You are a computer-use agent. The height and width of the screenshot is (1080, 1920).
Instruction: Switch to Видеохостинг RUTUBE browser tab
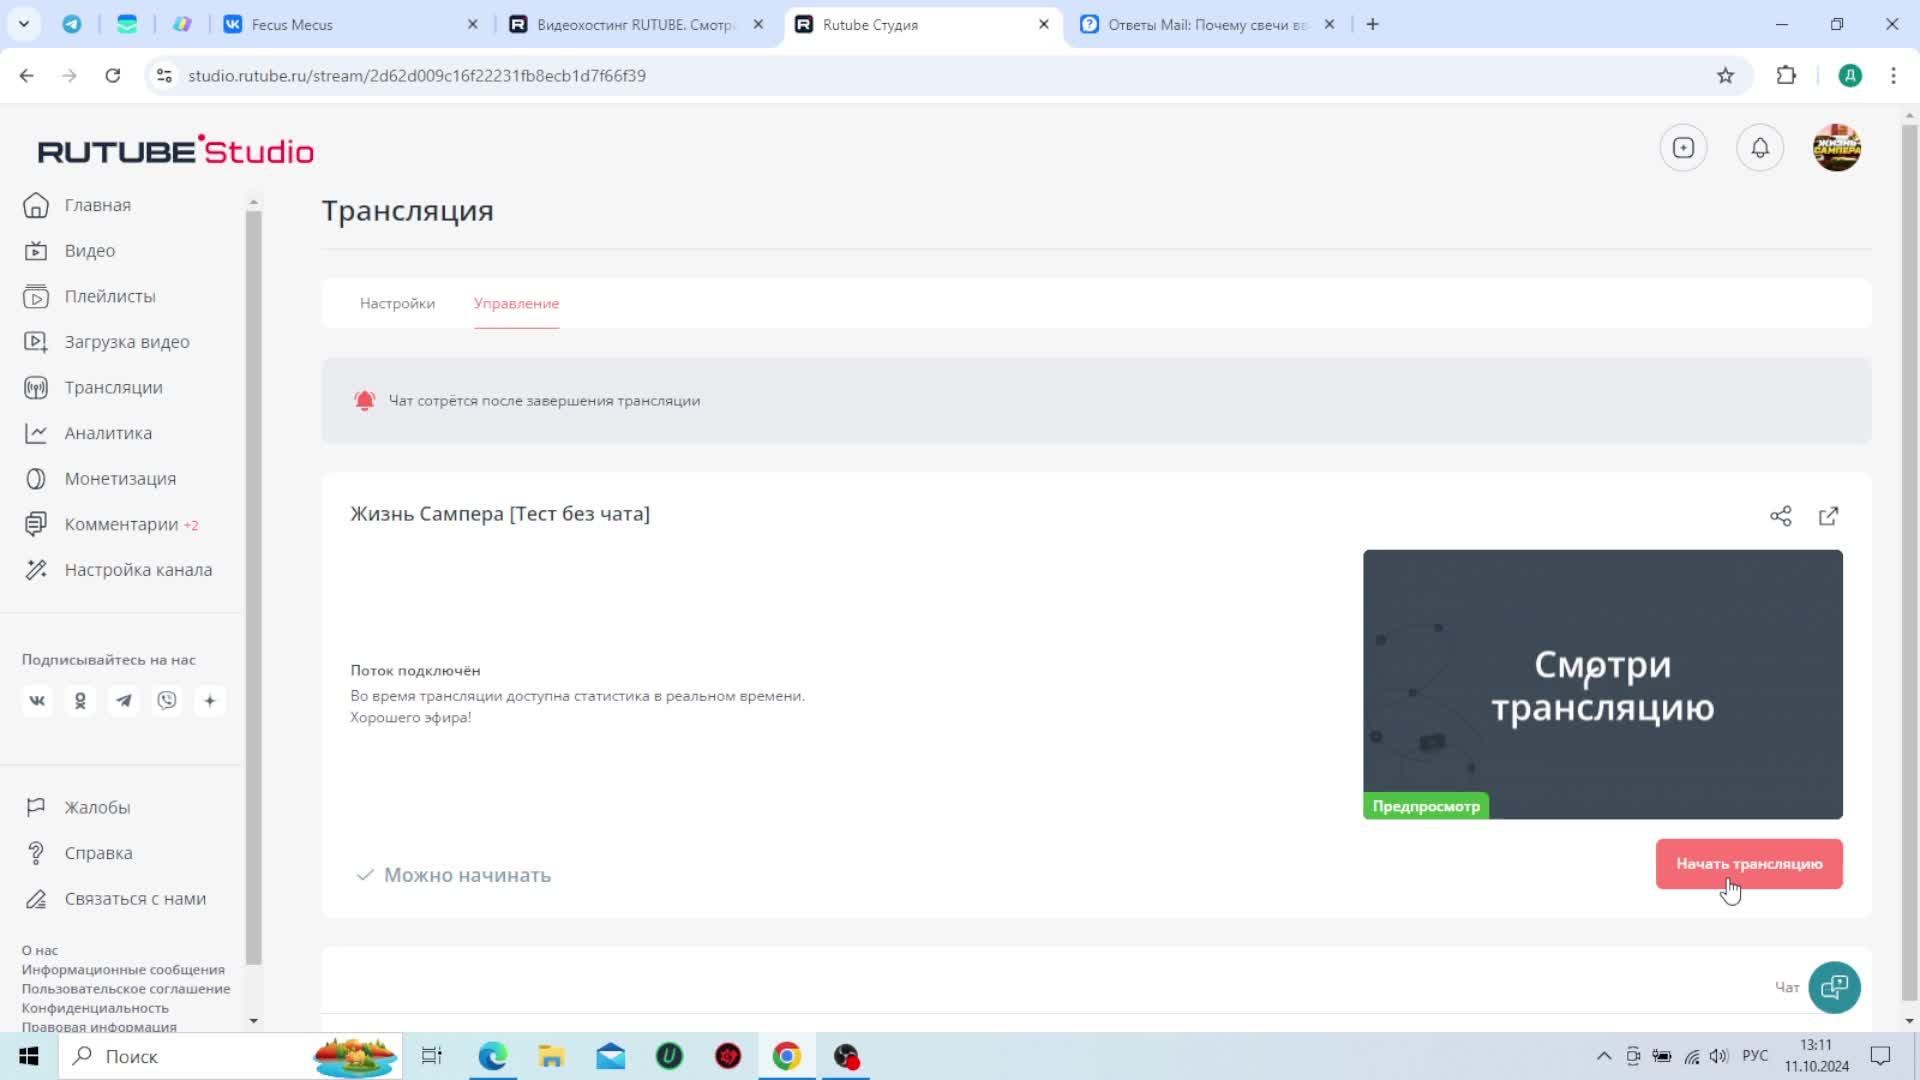(635, 24)
